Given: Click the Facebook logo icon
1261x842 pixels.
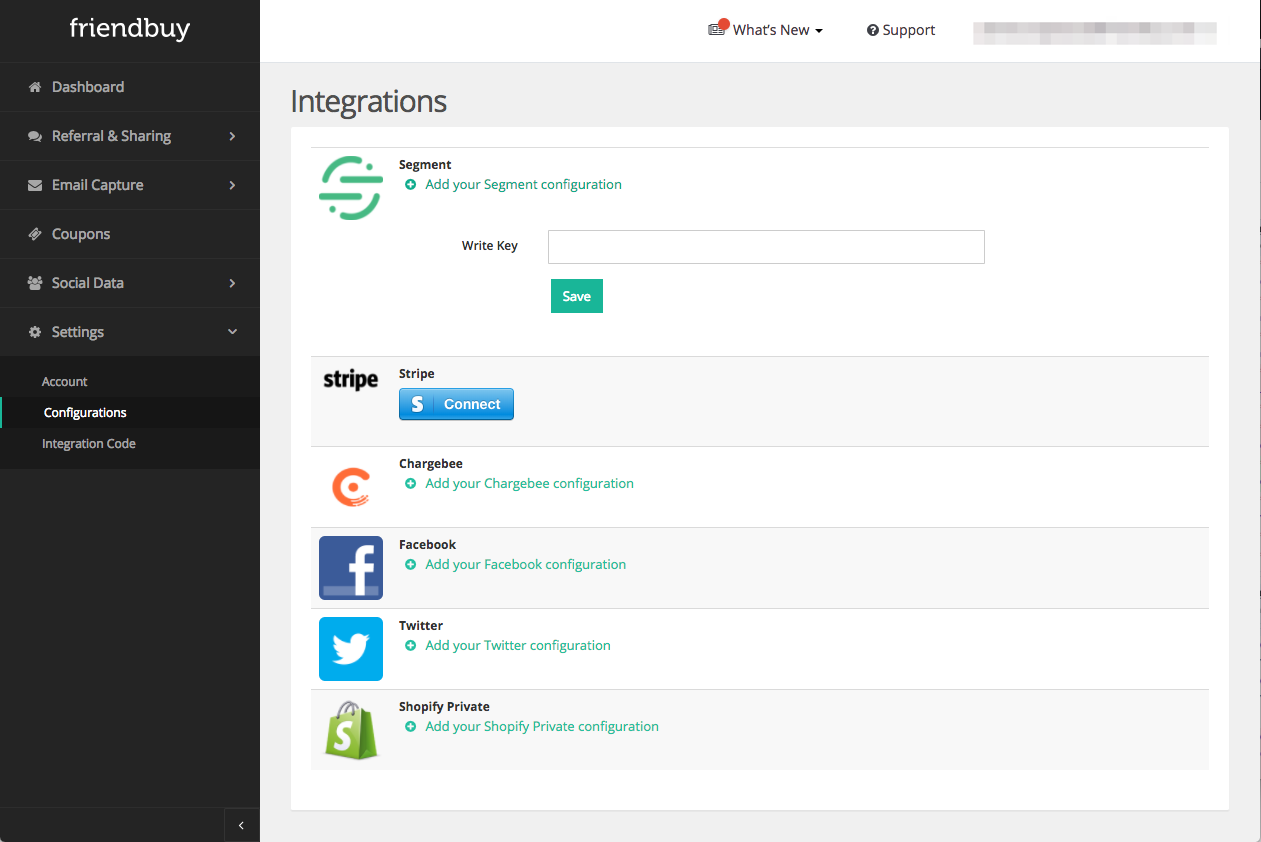Looking at the screenshot, I should pos(351,568).
